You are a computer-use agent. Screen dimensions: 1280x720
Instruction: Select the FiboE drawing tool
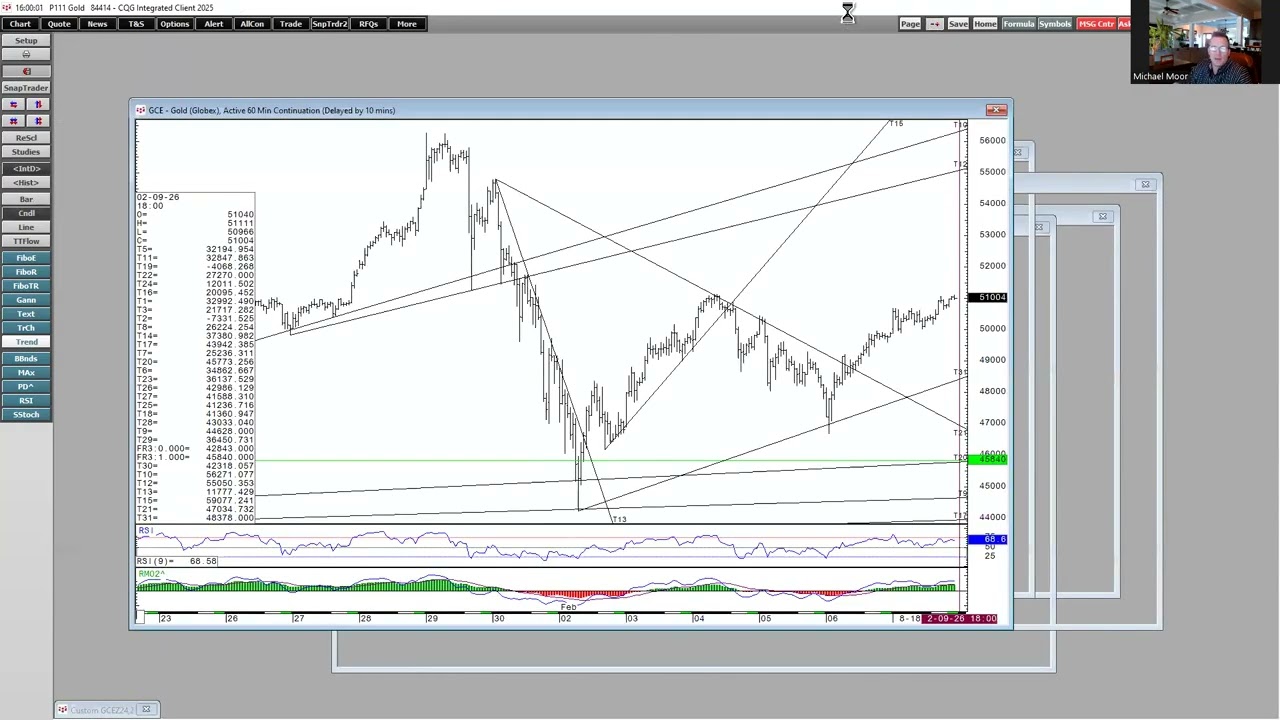point(26,258)
